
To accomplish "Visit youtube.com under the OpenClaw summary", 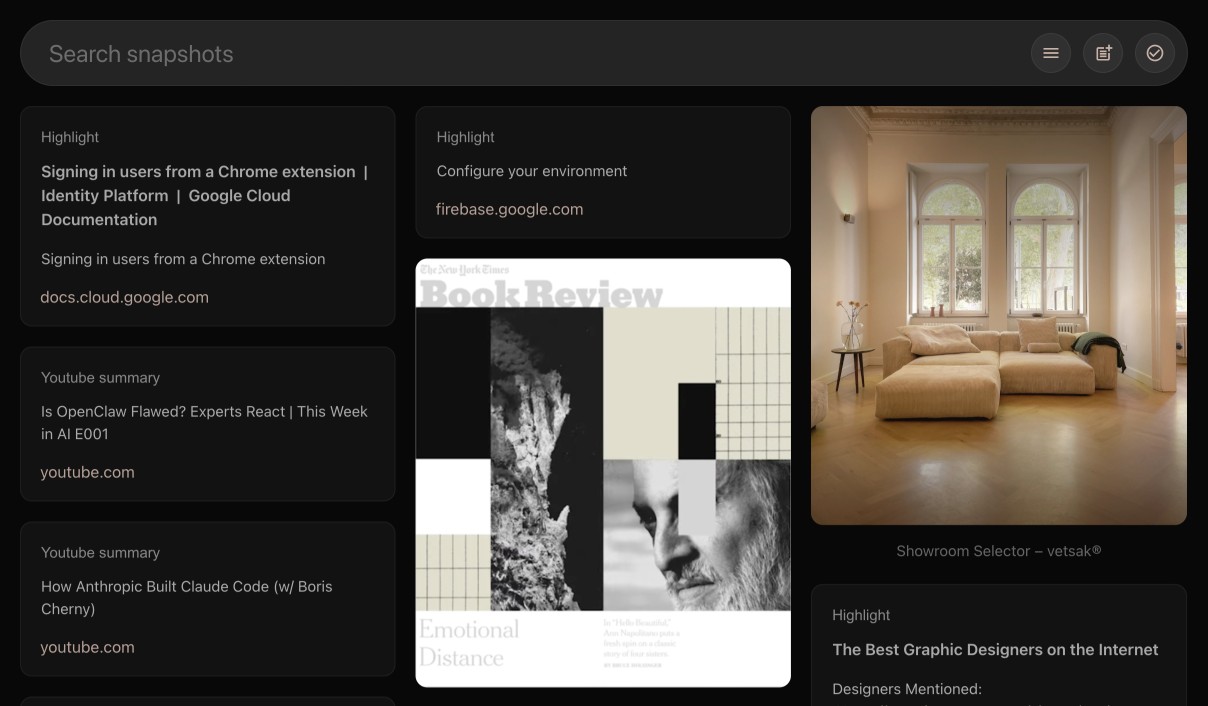I will [87, 472].
